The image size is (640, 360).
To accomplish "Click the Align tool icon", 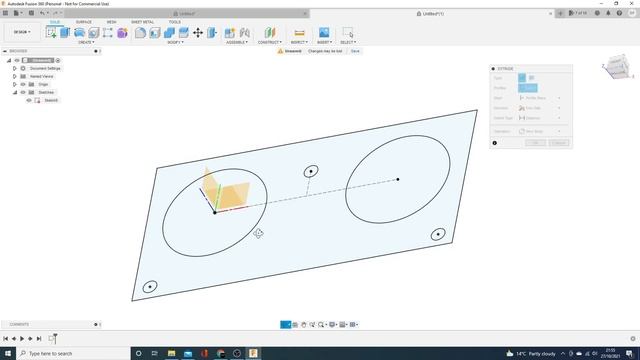I will pyautogui.click(x=212, y=32).
